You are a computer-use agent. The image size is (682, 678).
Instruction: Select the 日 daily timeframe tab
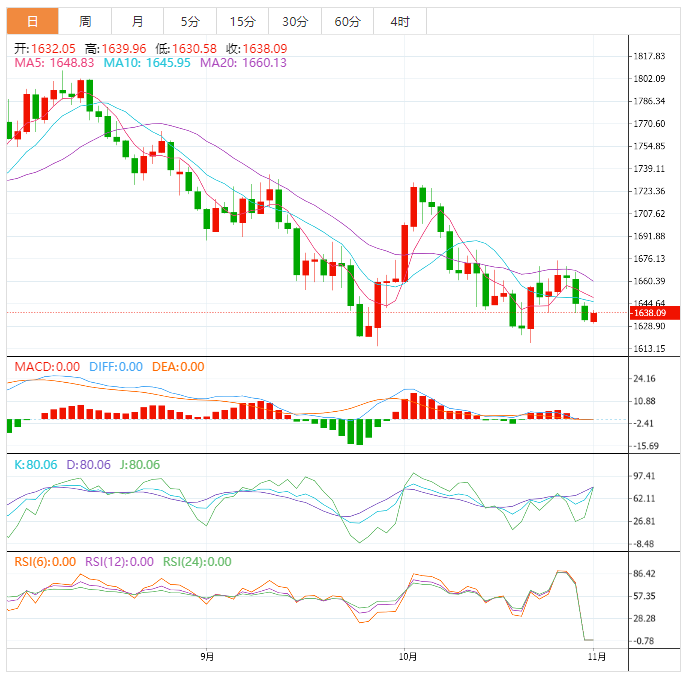(32, 21)
